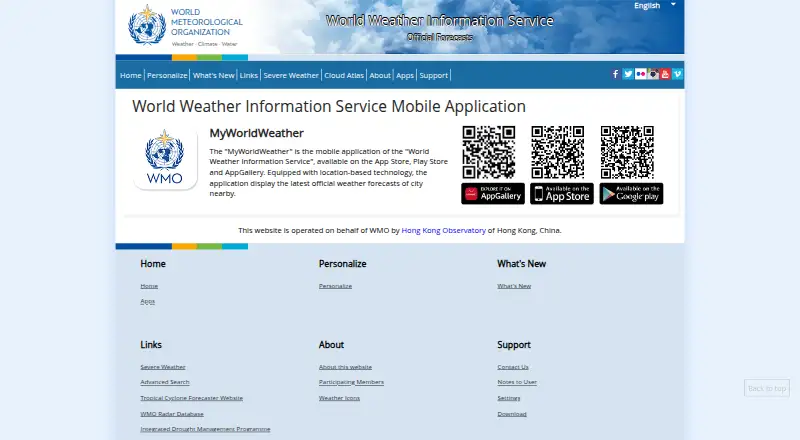This screenshot has height=440, width=800.
Task: Open Support in the navigation bar
Action: click(433, 75)
